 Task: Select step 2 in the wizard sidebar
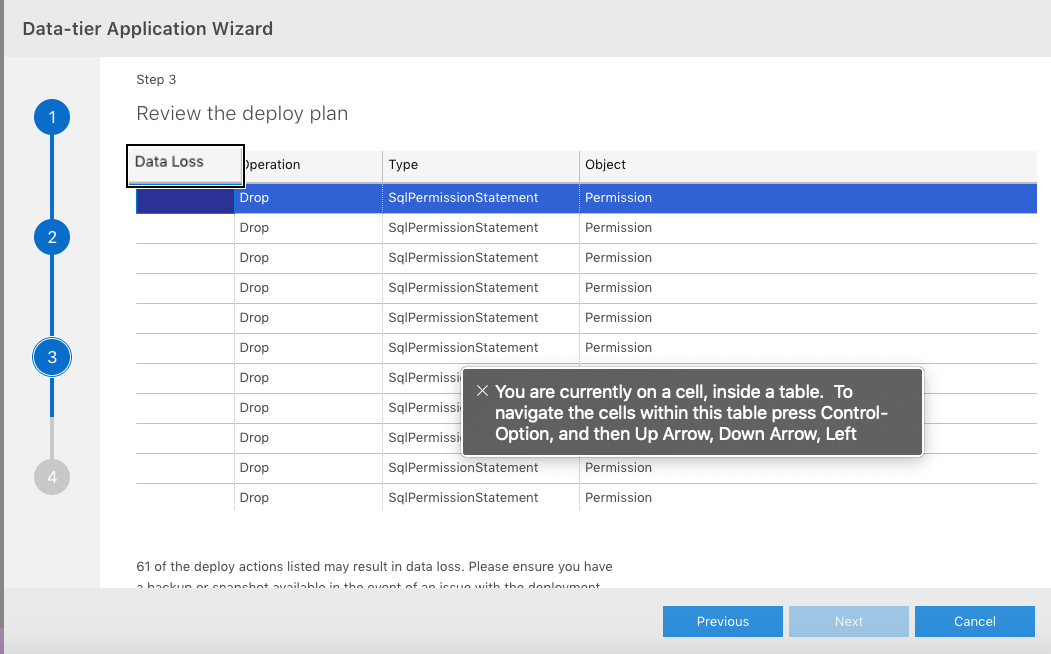[52, 237]
